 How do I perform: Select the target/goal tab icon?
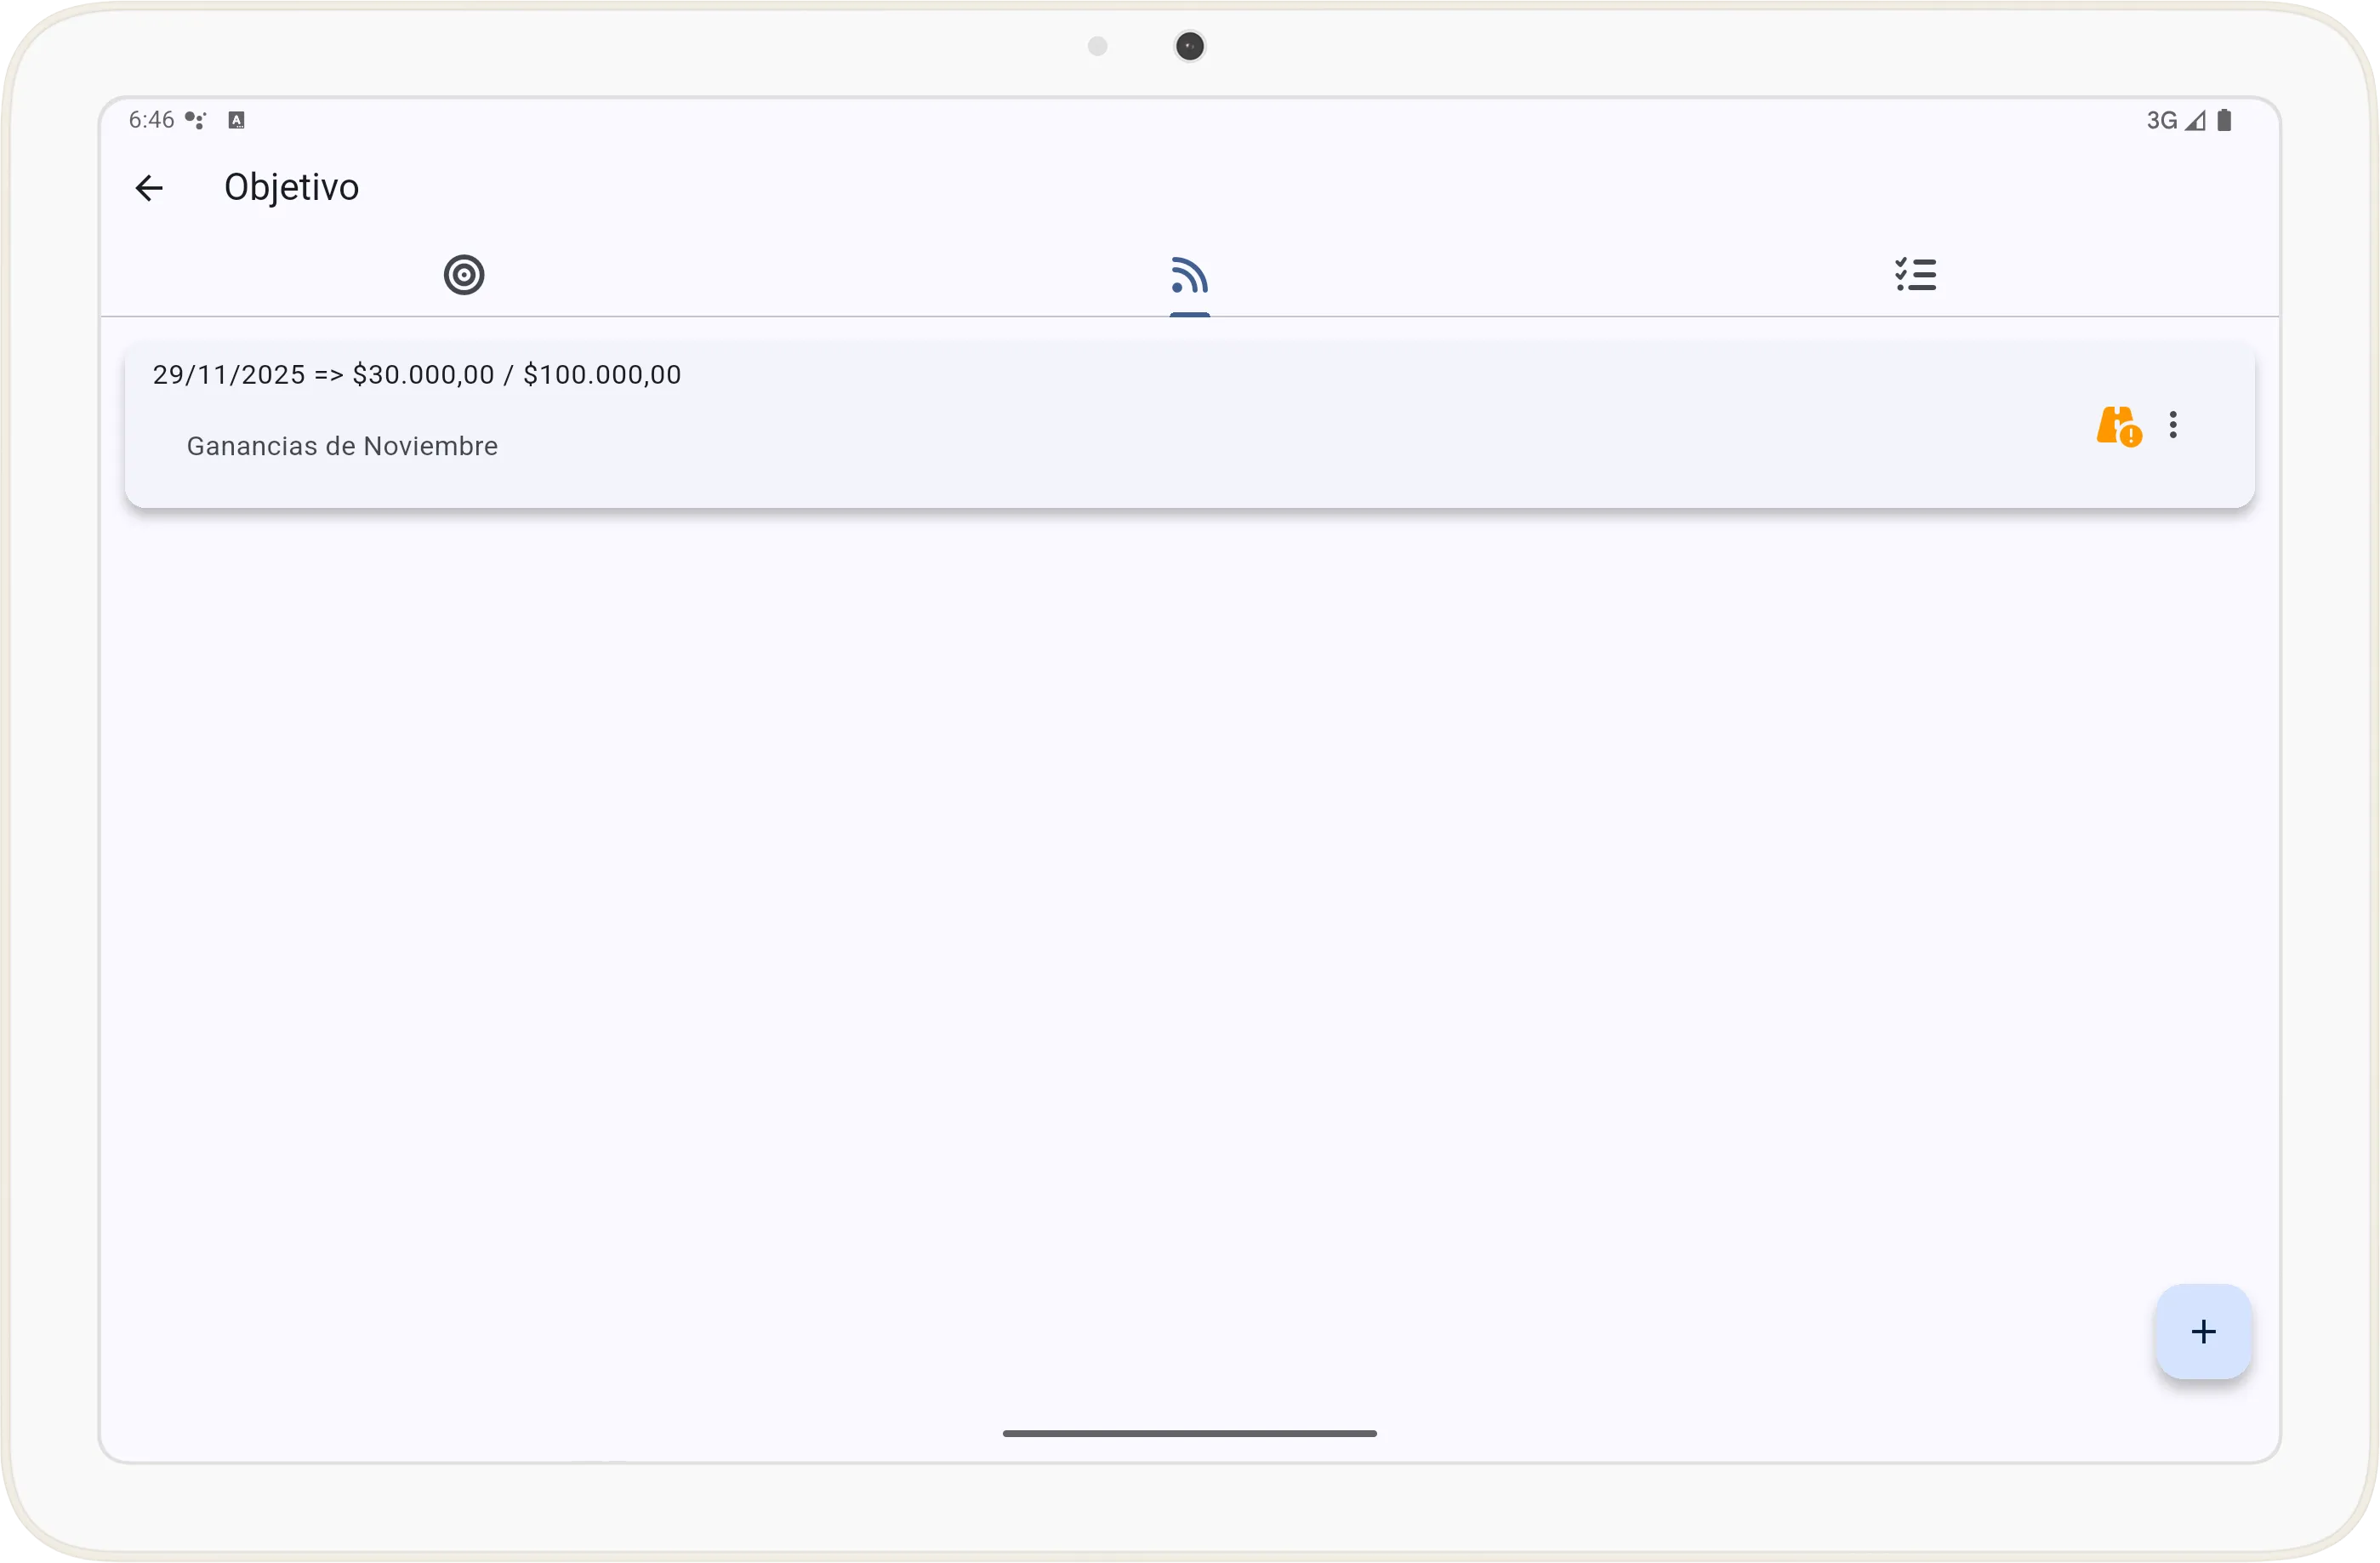click(463, 275)
